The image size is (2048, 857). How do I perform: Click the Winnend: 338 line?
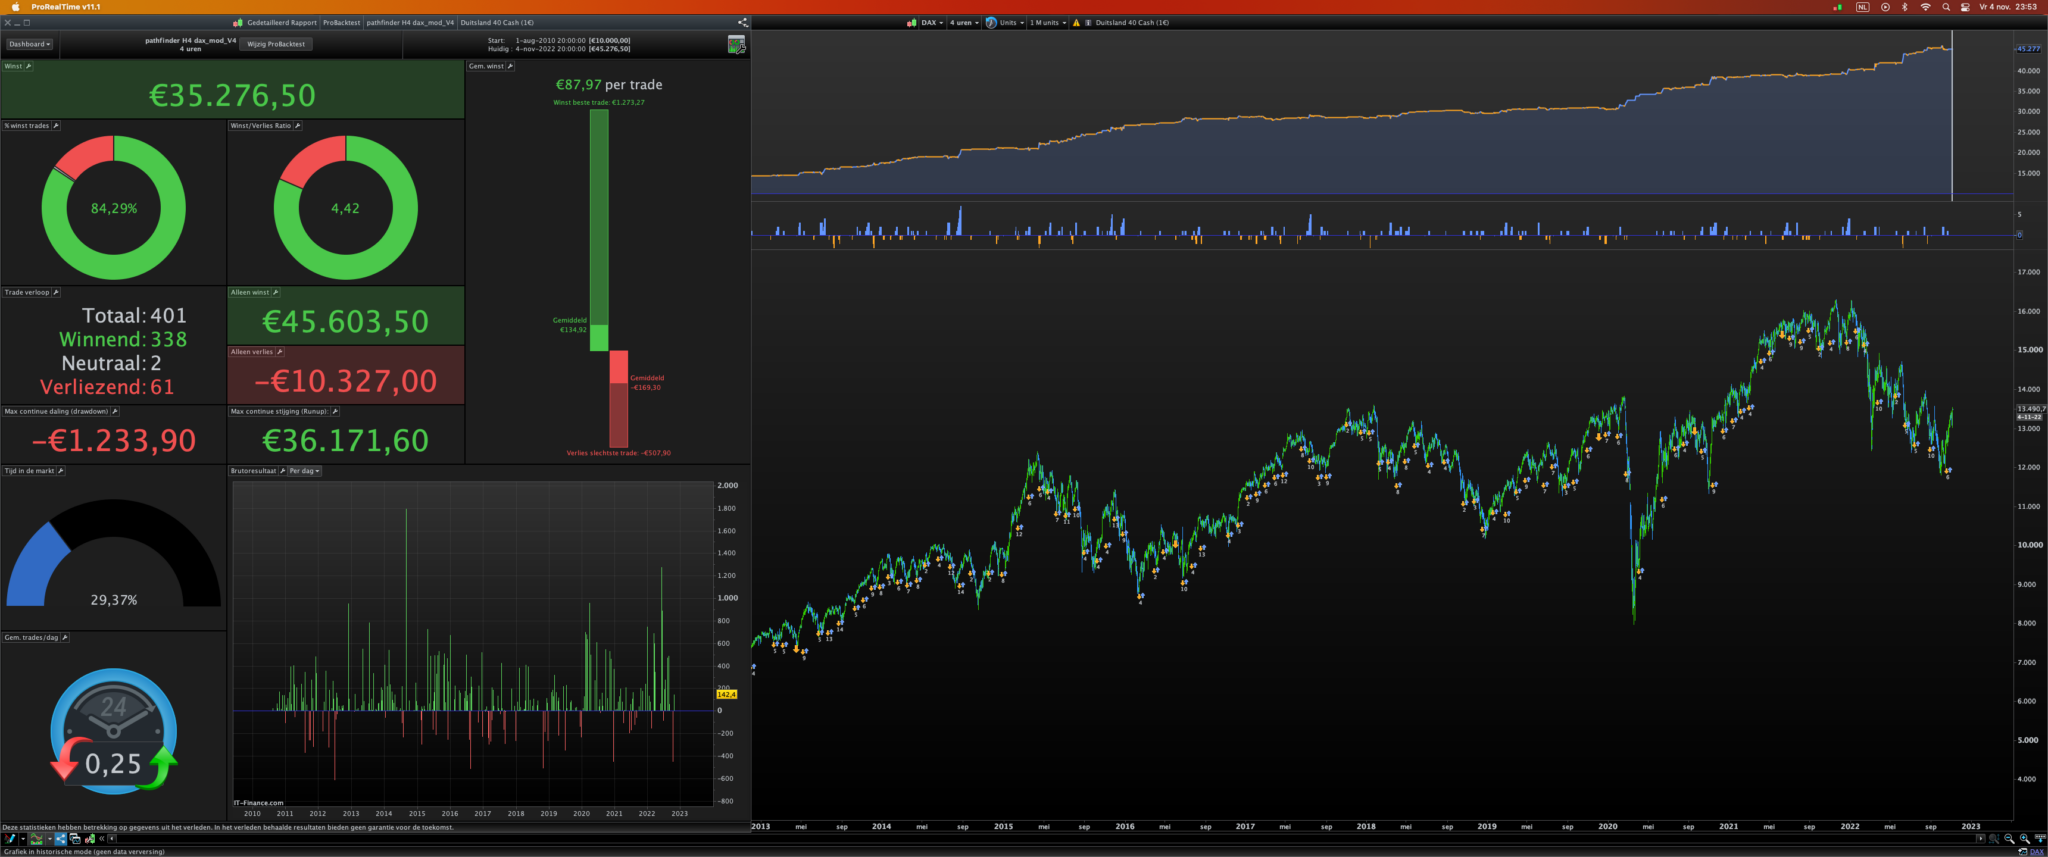[x=123, y=339]
